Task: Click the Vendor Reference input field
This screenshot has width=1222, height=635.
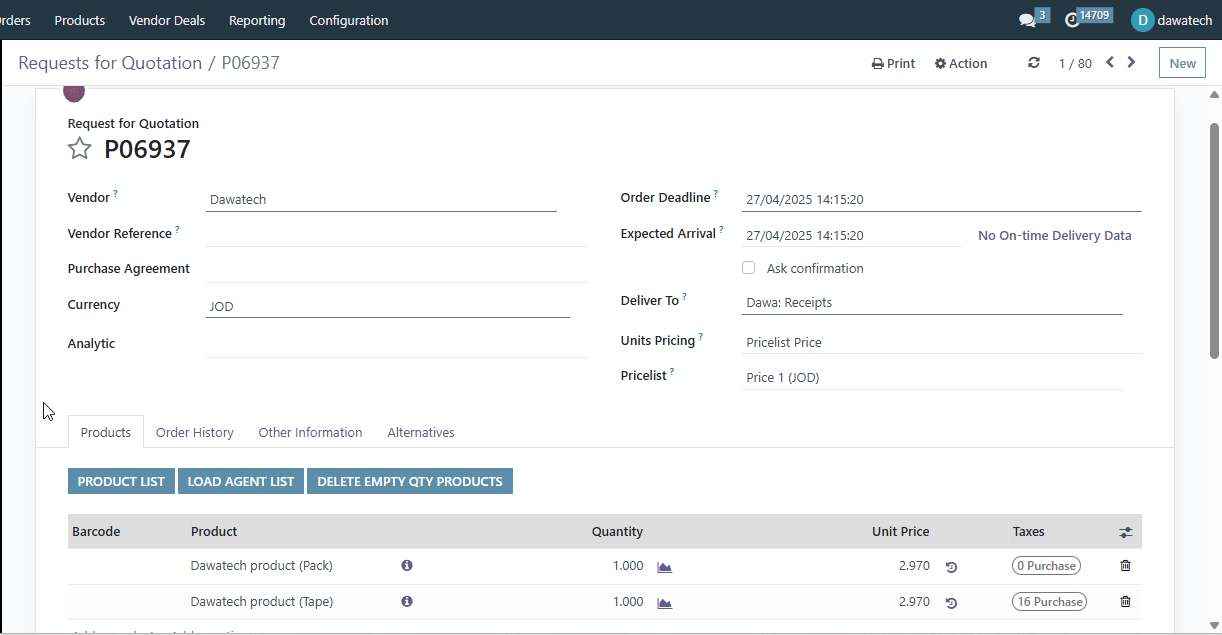Action: [x=397, y=234]
